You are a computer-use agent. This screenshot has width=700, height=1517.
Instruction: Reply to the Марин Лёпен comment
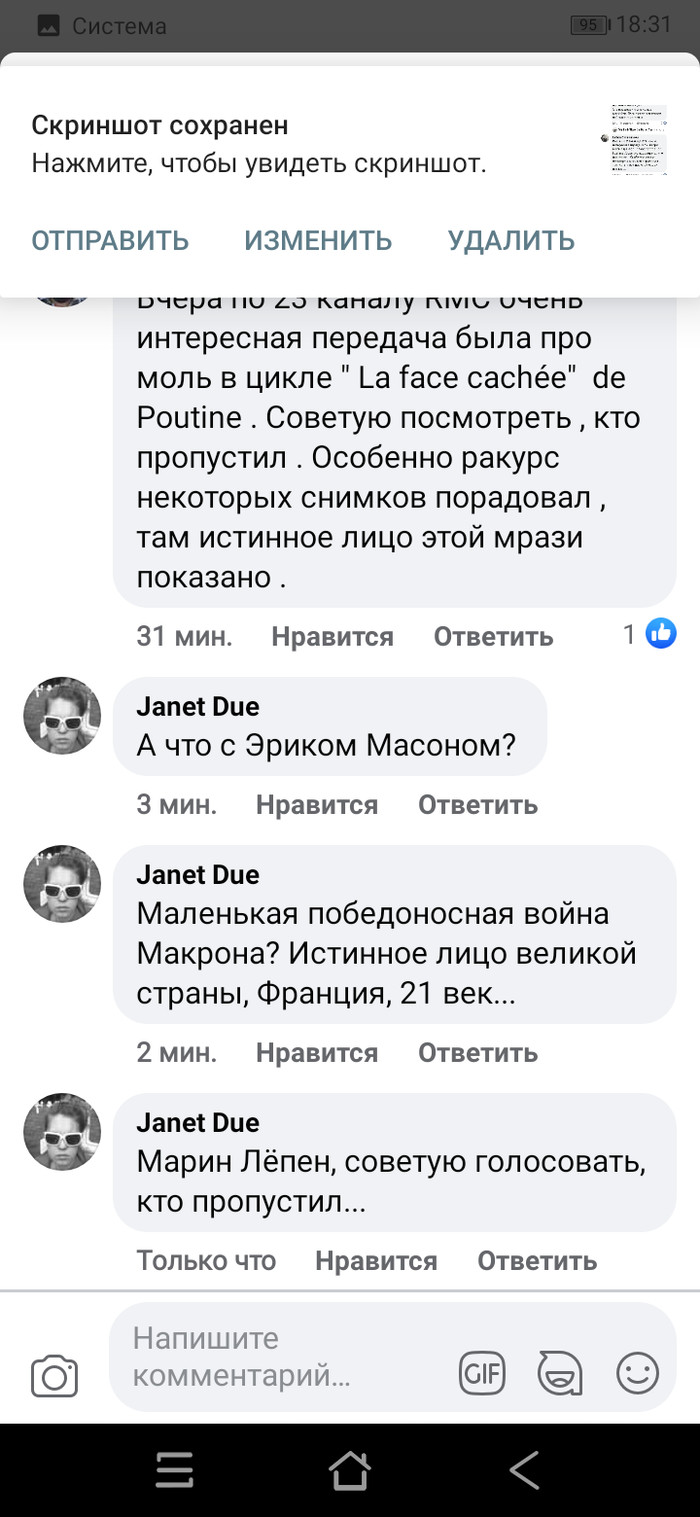point(537,1261)
